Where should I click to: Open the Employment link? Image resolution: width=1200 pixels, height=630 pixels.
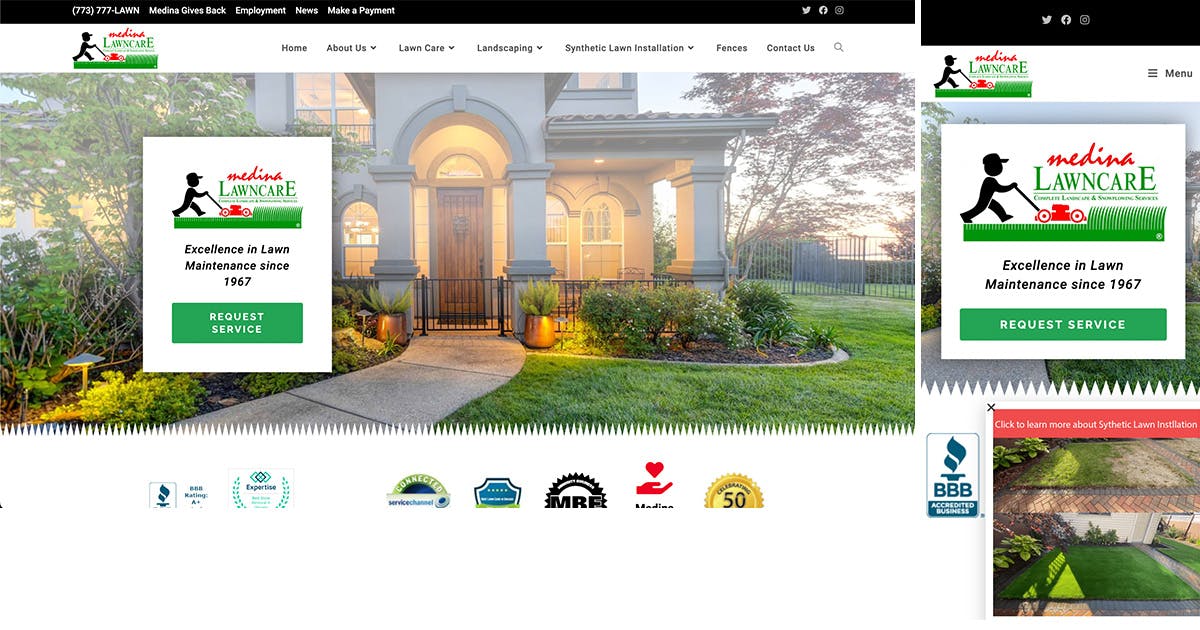tap(261, 11)
